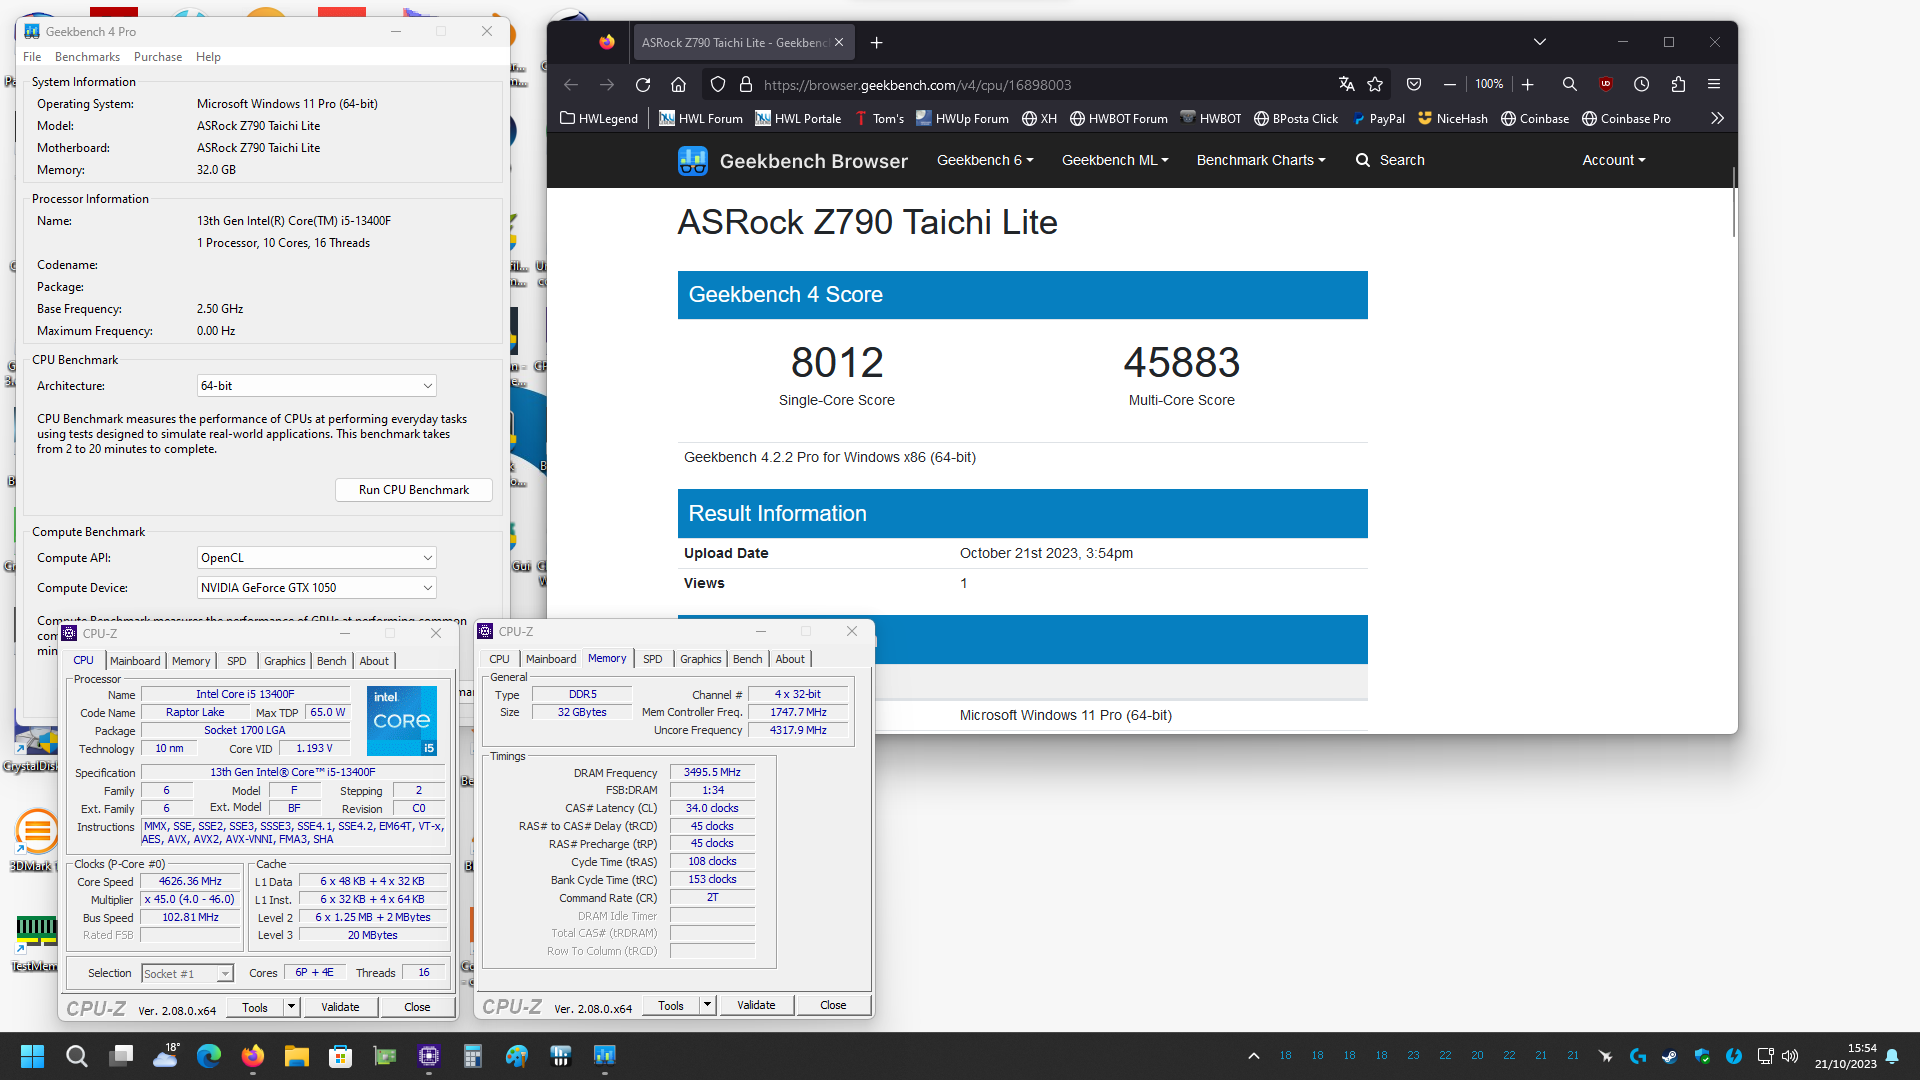Viewport: 1920px width, 1080px height.
Task: Open Microsoft Store from taskbar
Action: pyautogui.click(x=340, y=1056)
